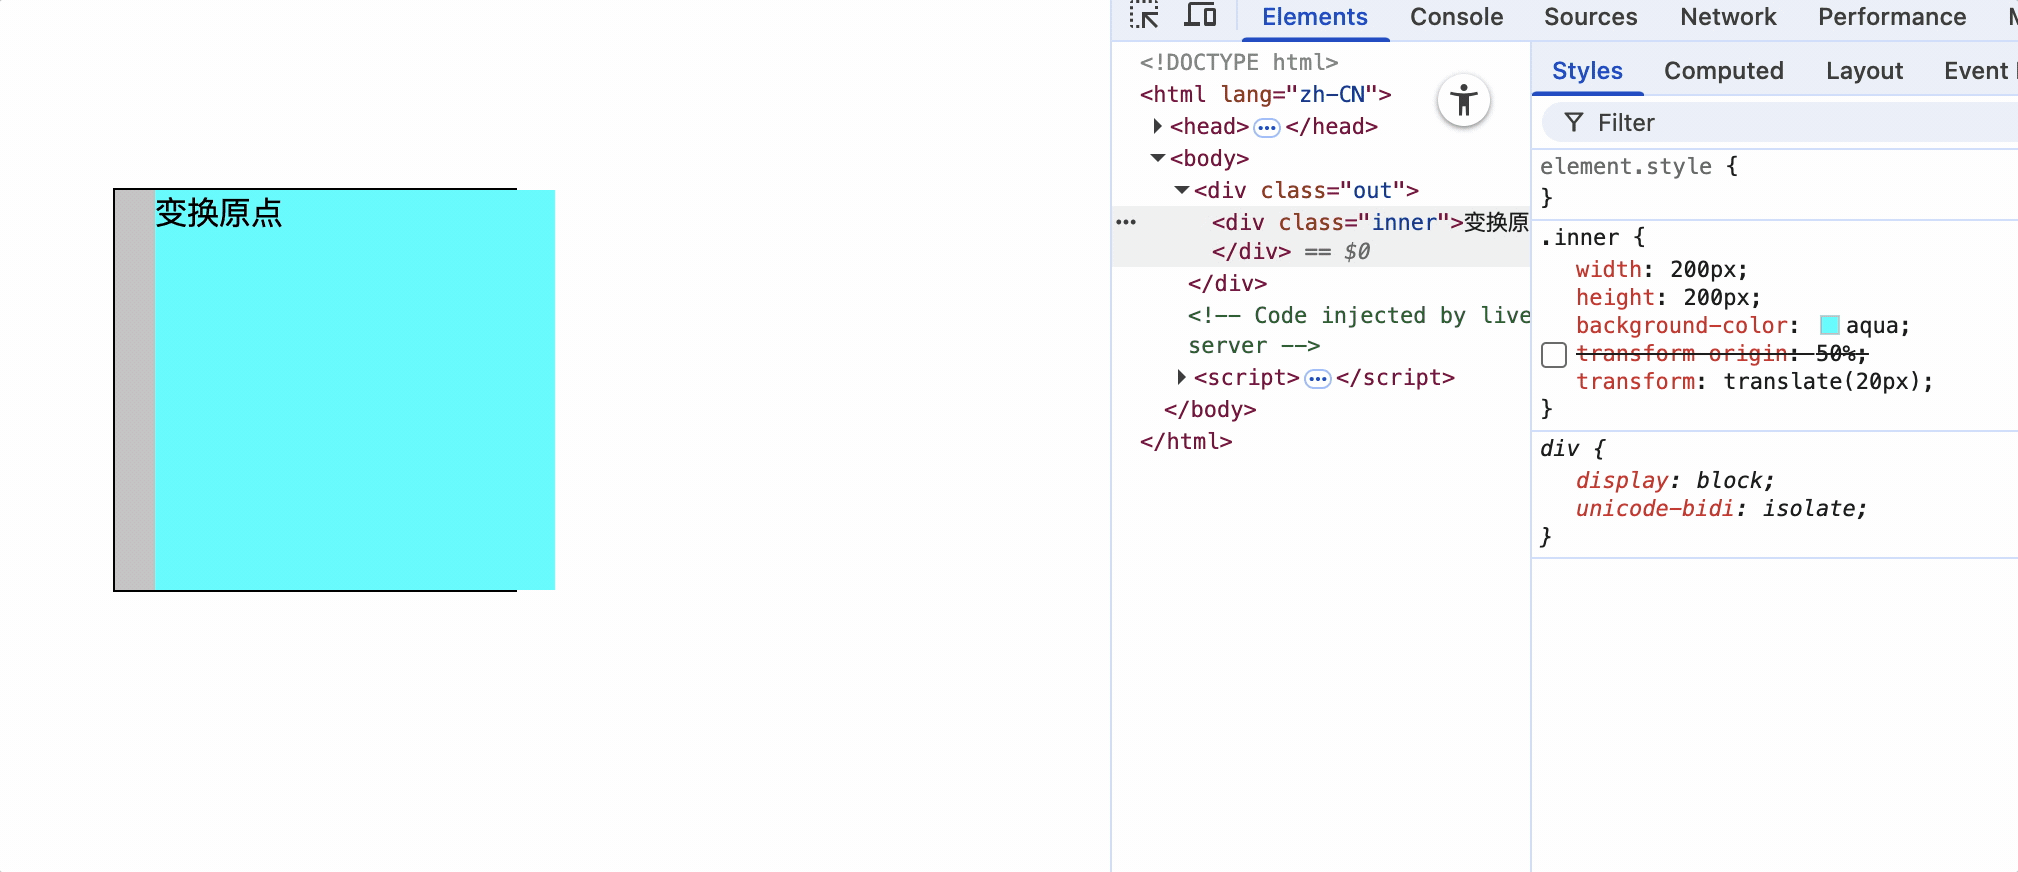Click the display block declaration
The height and width of the screenshot is (872, 2018).
(x=1675, y=480)
